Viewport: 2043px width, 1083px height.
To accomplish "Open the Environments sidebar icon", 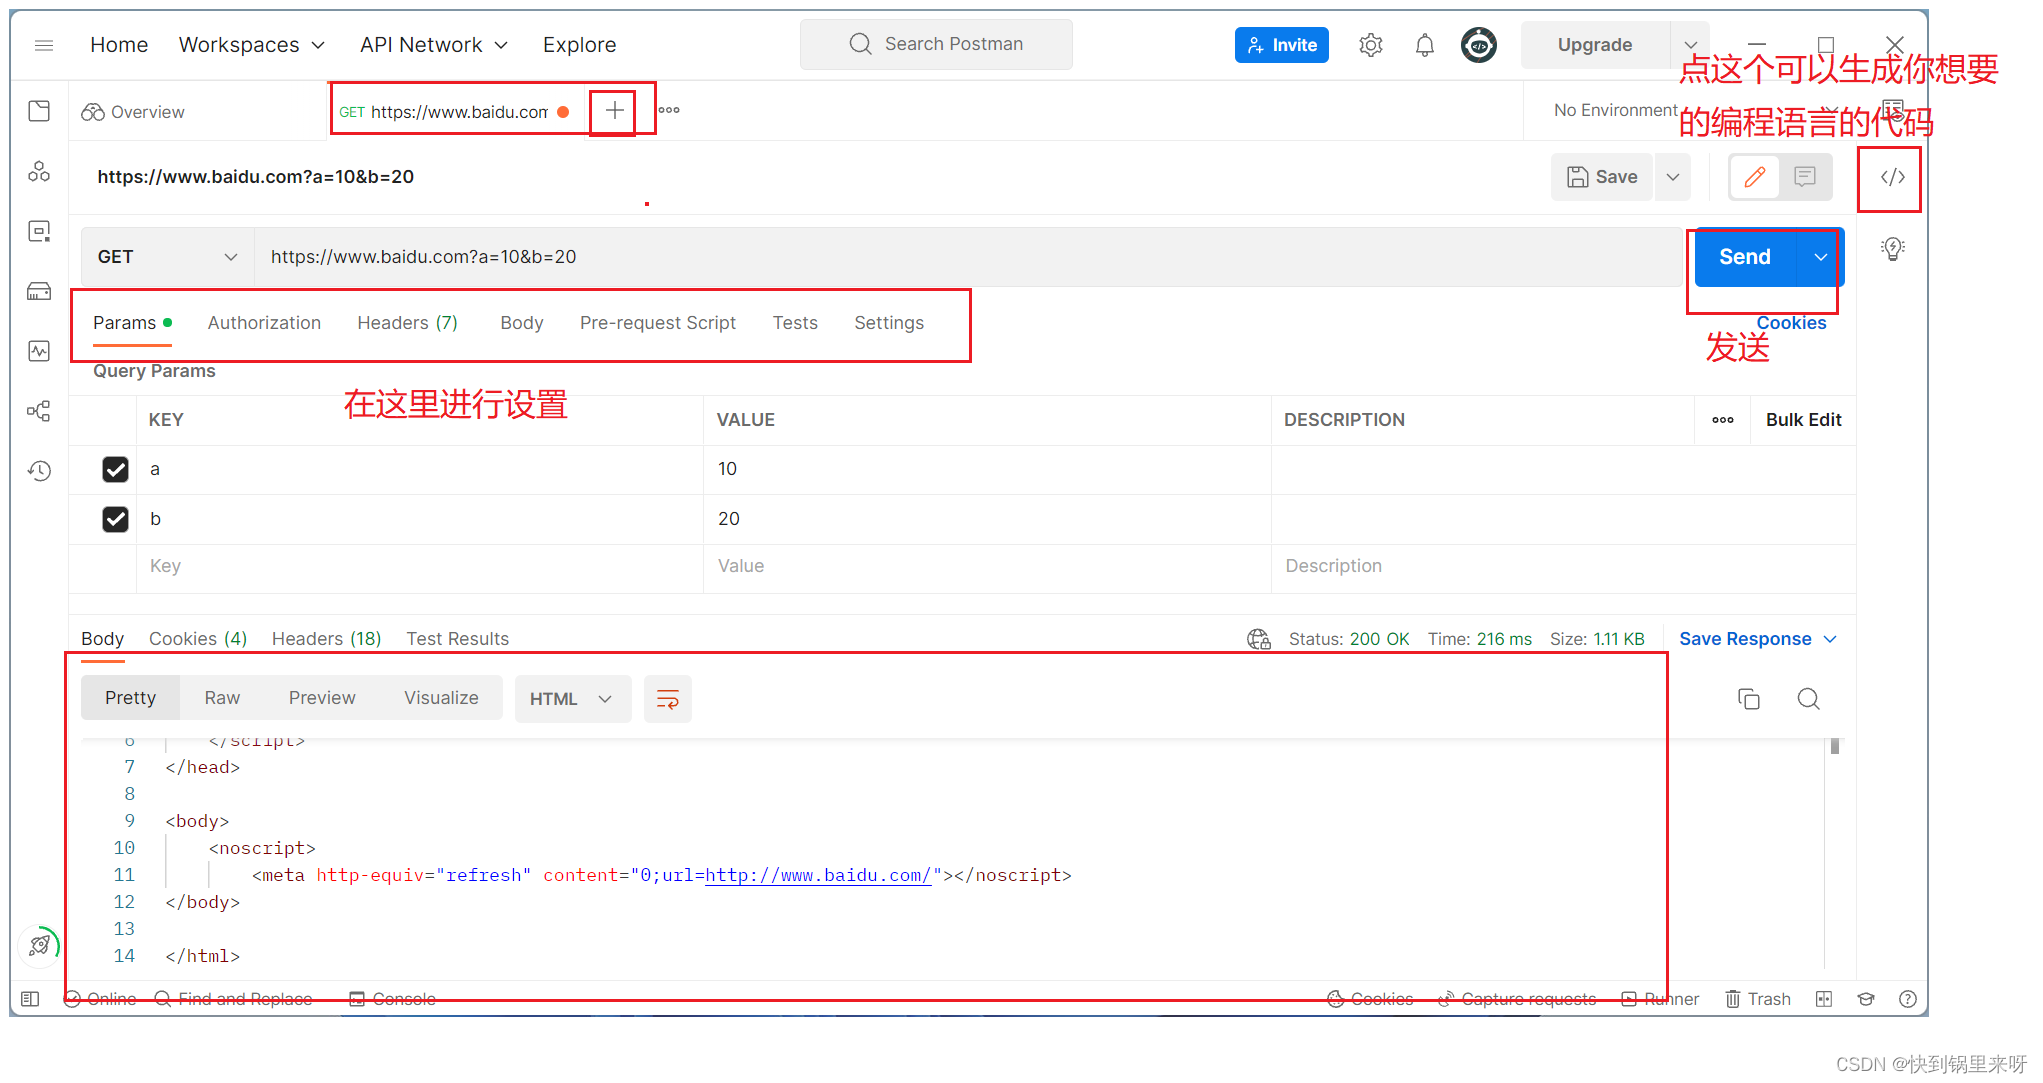I will (39, 232).
